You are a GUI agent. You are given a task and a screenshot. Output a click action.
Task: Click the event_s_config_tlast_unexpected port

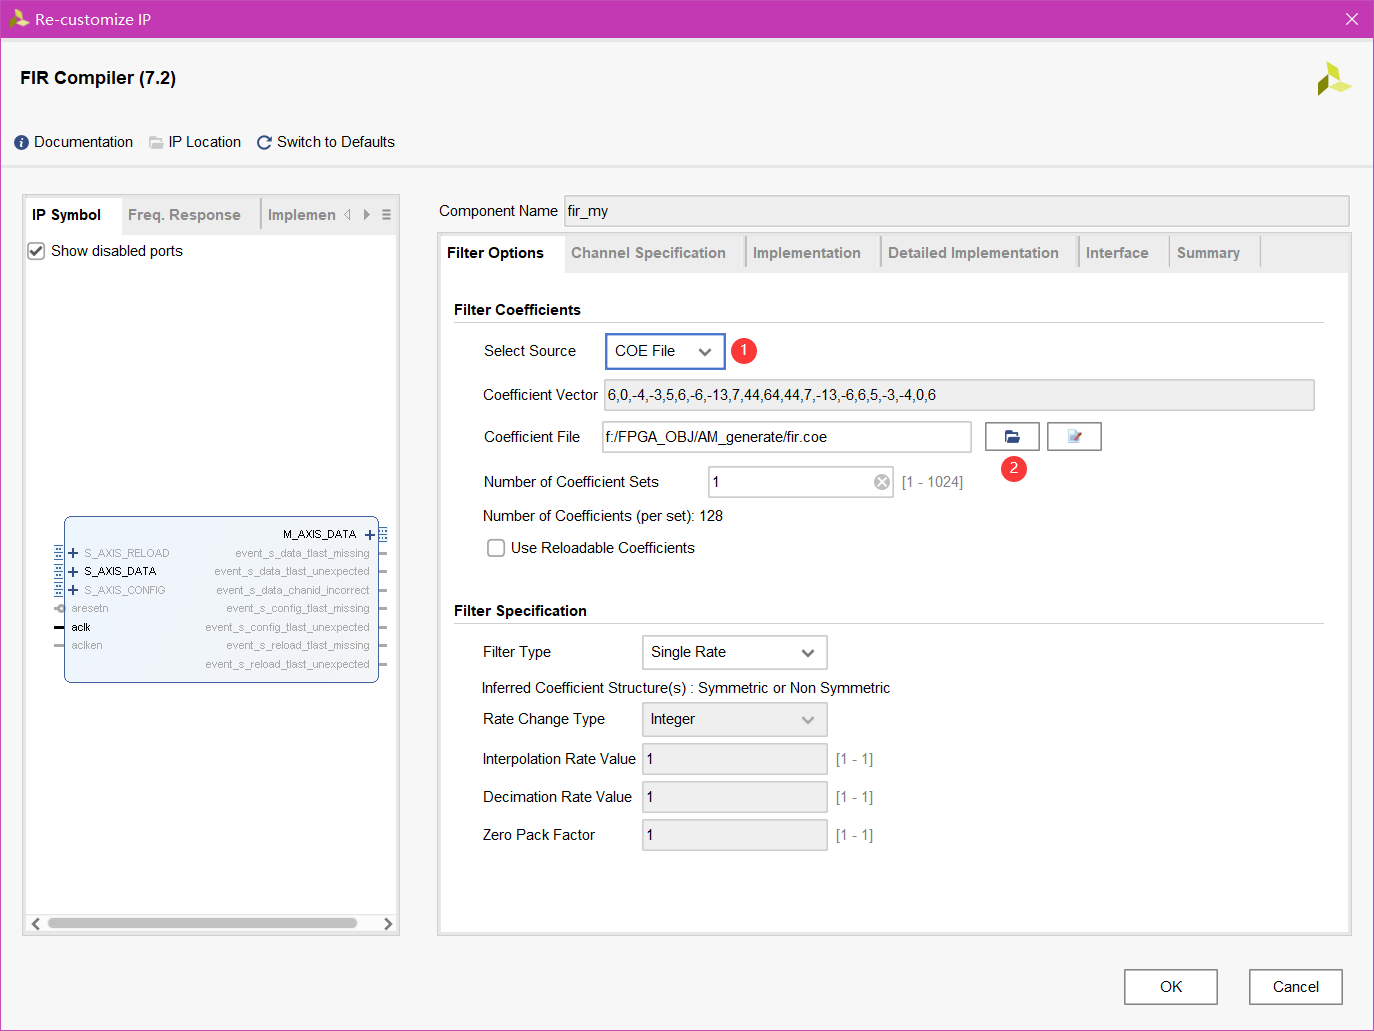tap(287, 628)
